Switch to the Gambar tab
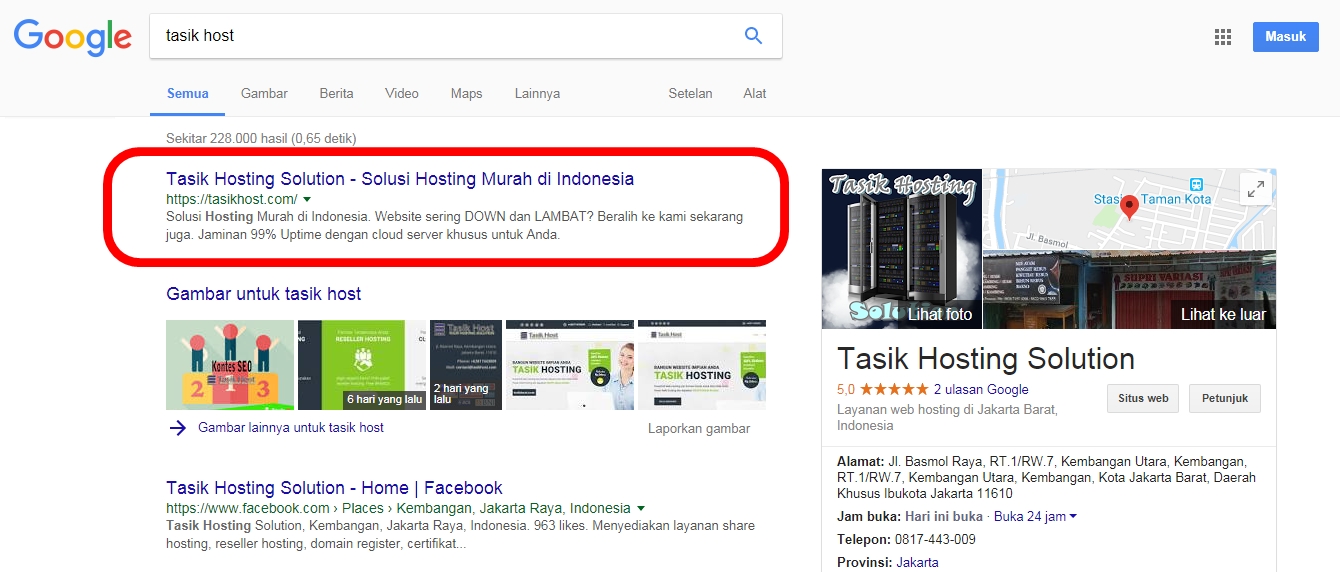The width and height of the screenshot is (1340, 572). pyautogui.click(x=264, y=93)
